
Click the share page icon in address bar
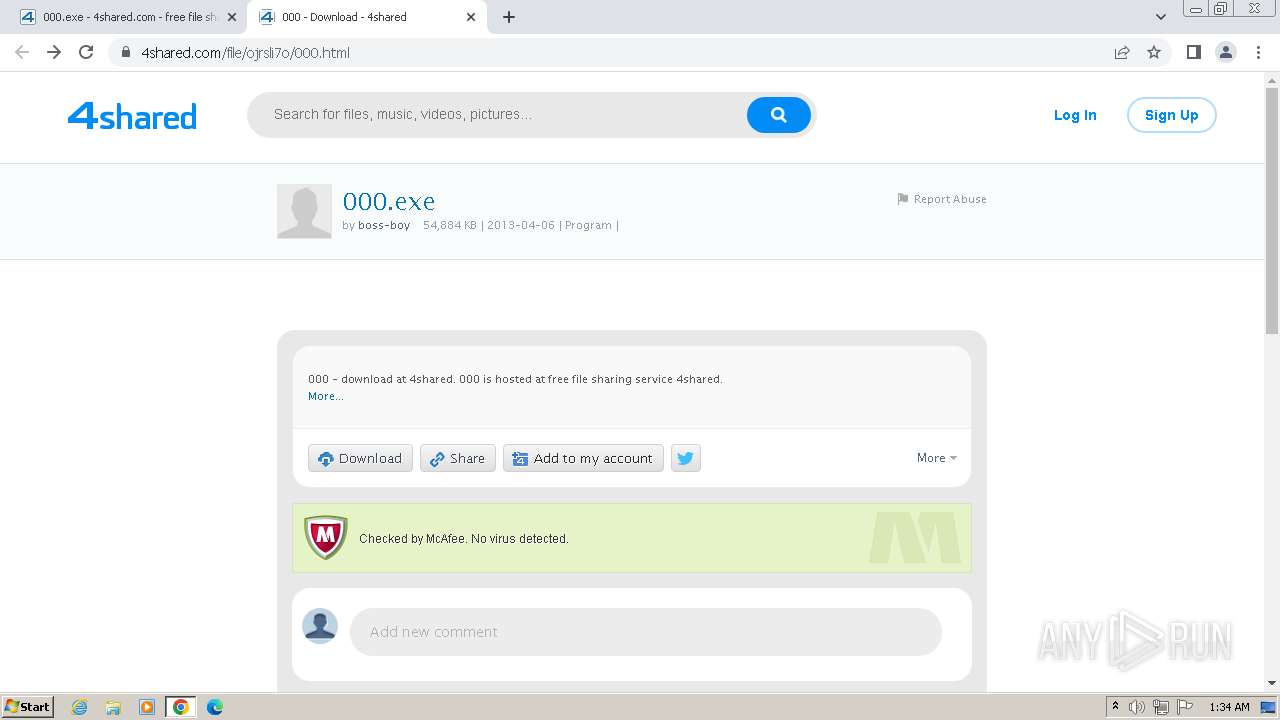pyautogui.click(x=1122, y=52)
